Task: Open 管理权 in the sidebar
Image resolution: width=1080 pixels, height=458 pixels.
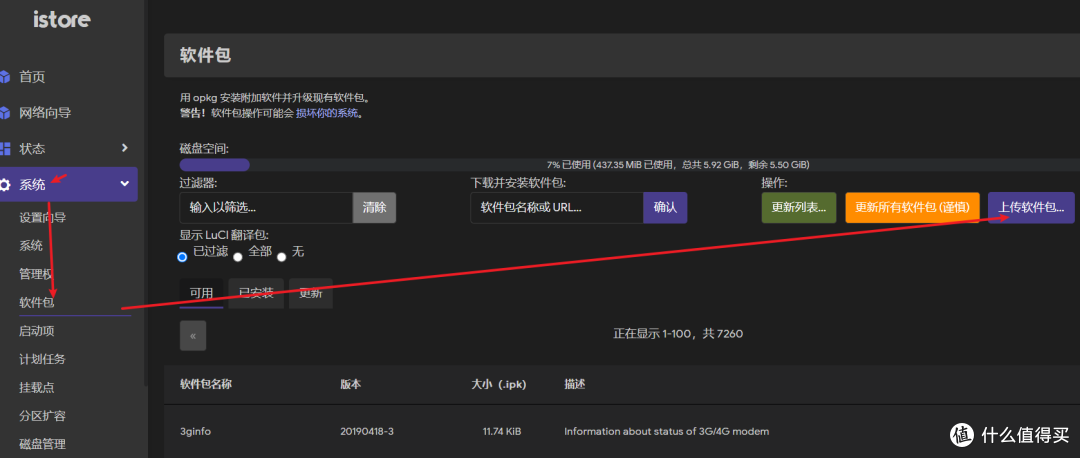Action: (36, 274)
